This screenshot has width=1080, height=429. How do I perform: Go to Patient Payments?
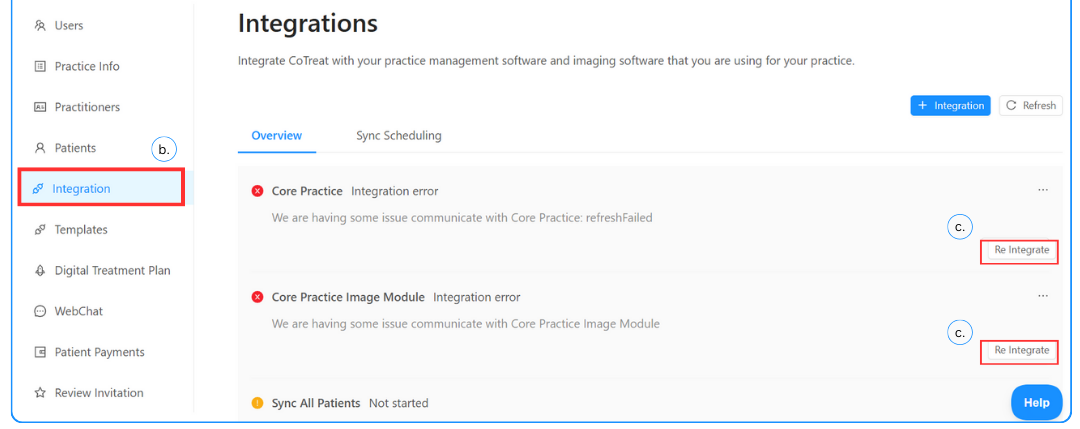[100, 352]
